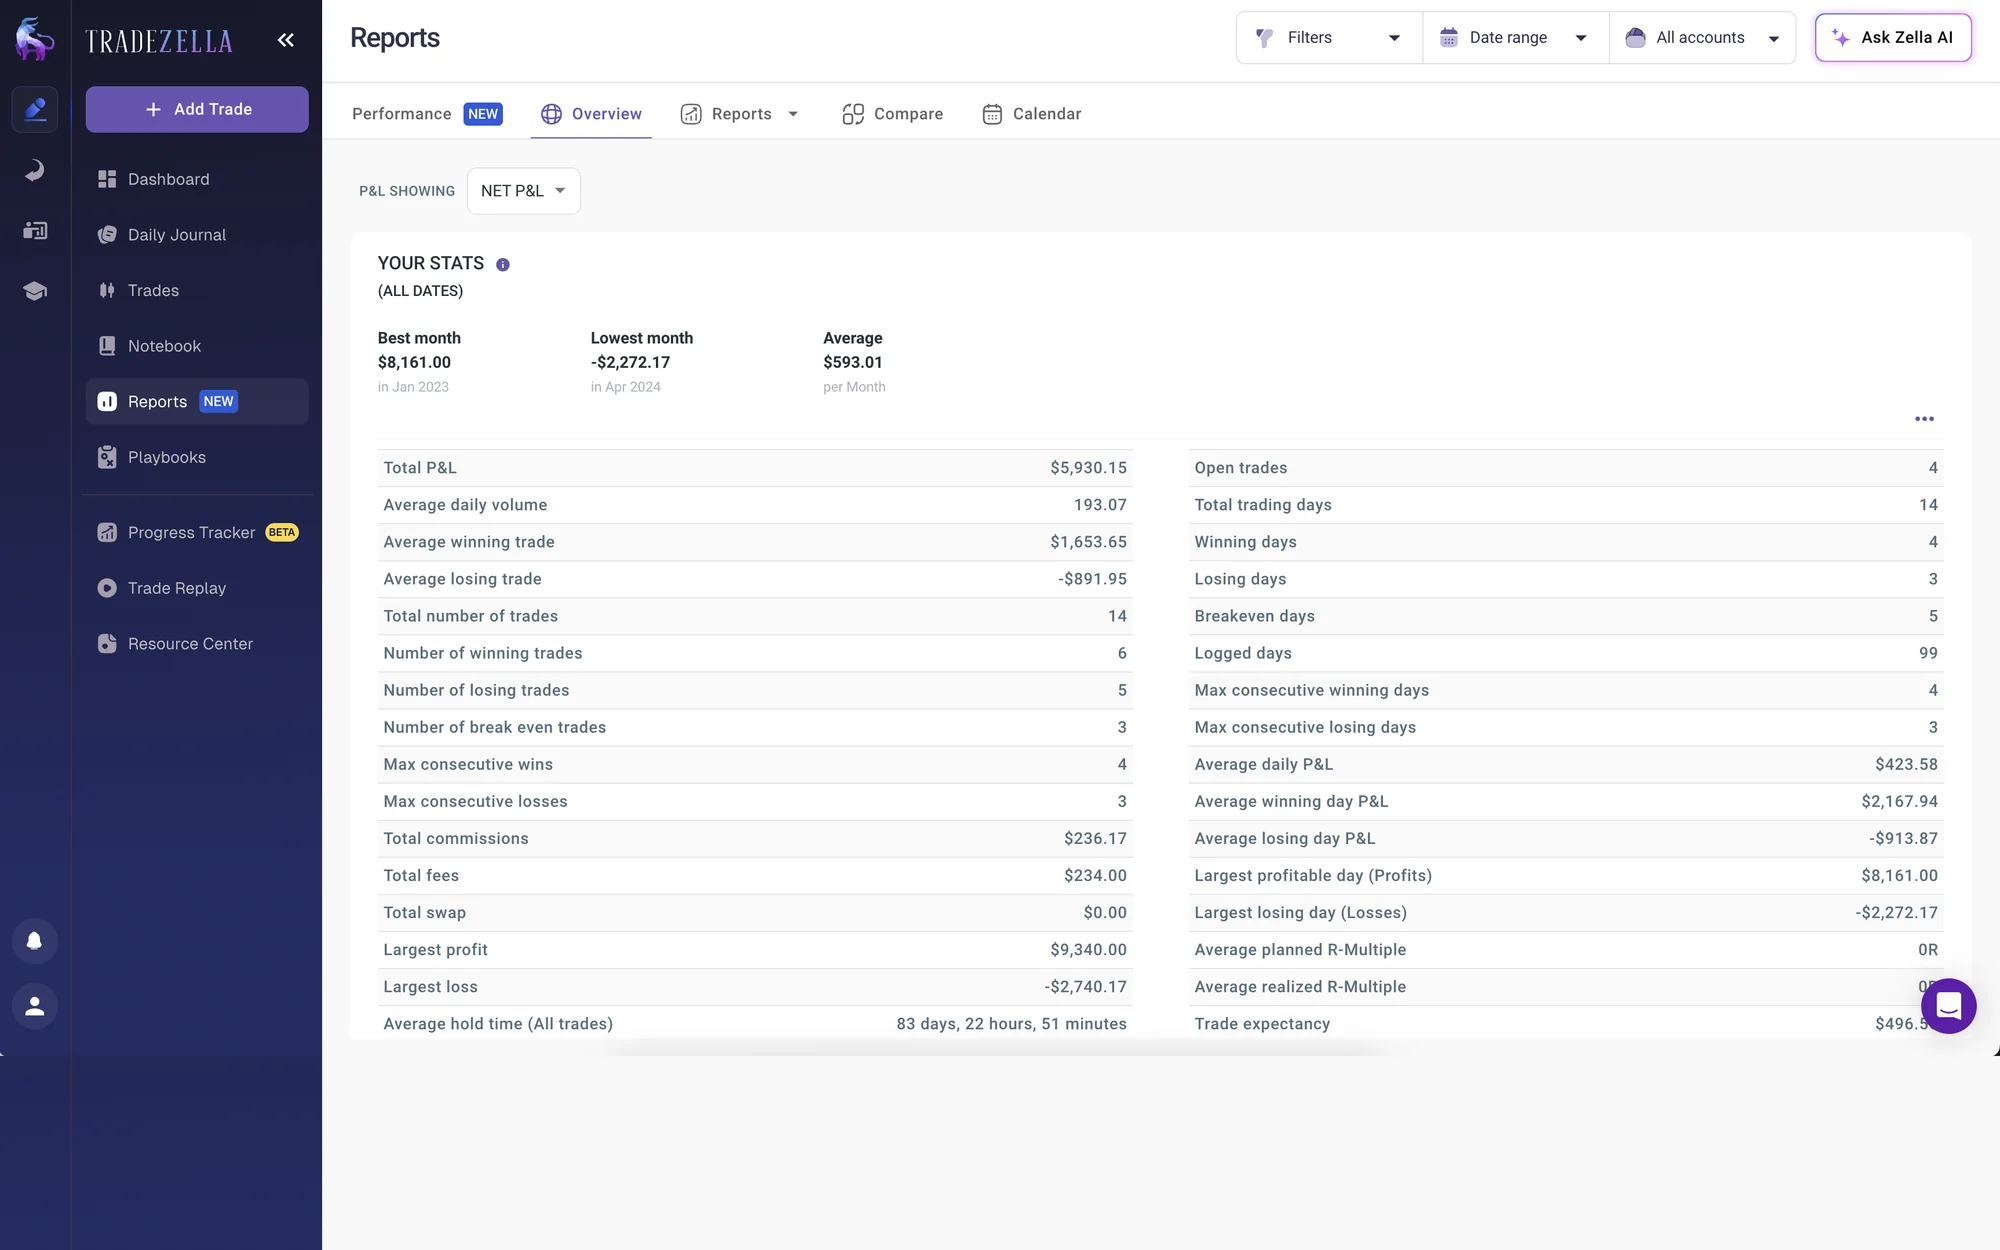Click the Lowest month -$2,272.17 value

[630, 362]
